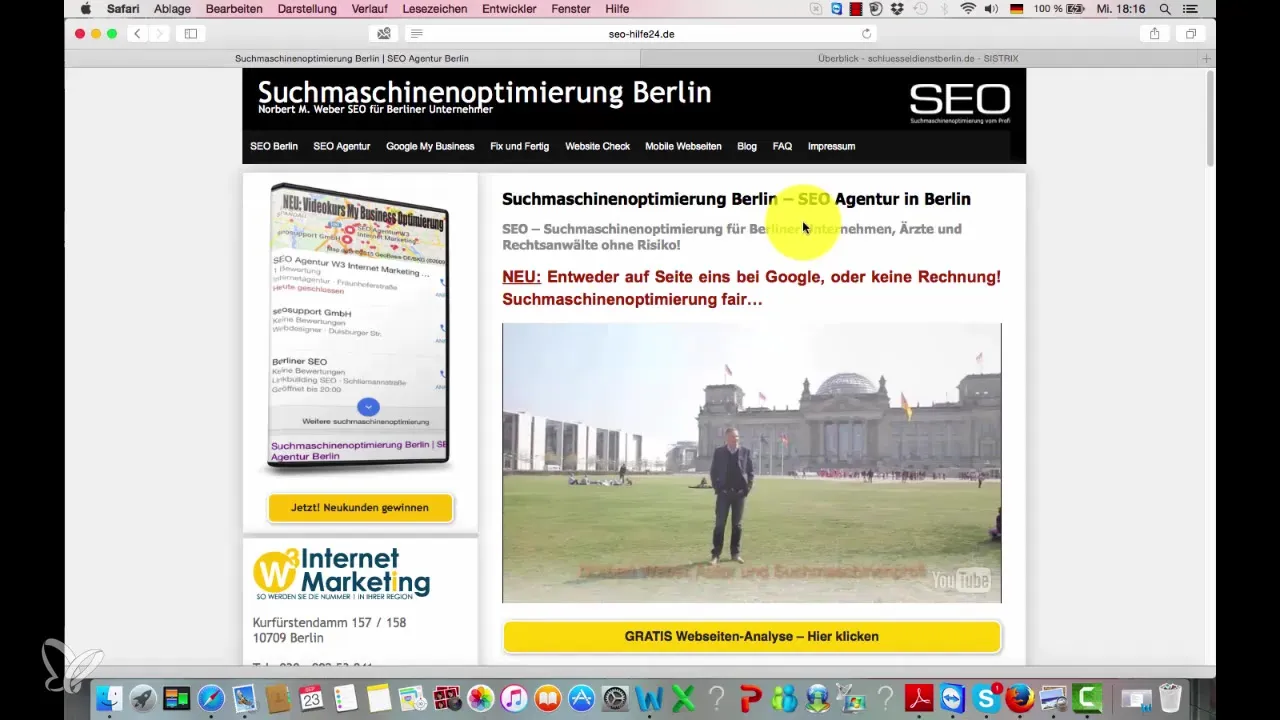1280x720 pixels.
Task: Open SEO Agentur navigation link
Action: point(342,146)
